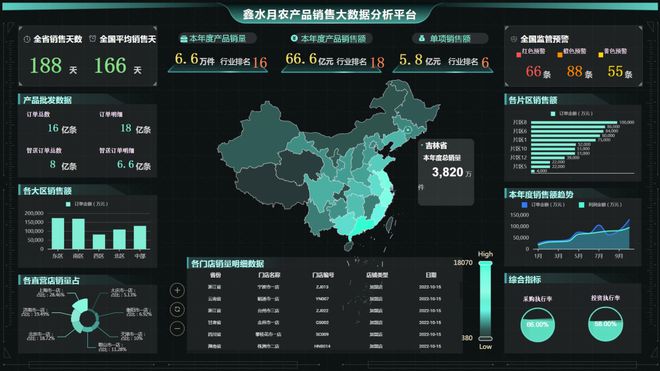The height and width of the screenshot is (371, 660).
Task: Toggle blue 订单金额 legend in trend chart
Action: tap(543, 205)
